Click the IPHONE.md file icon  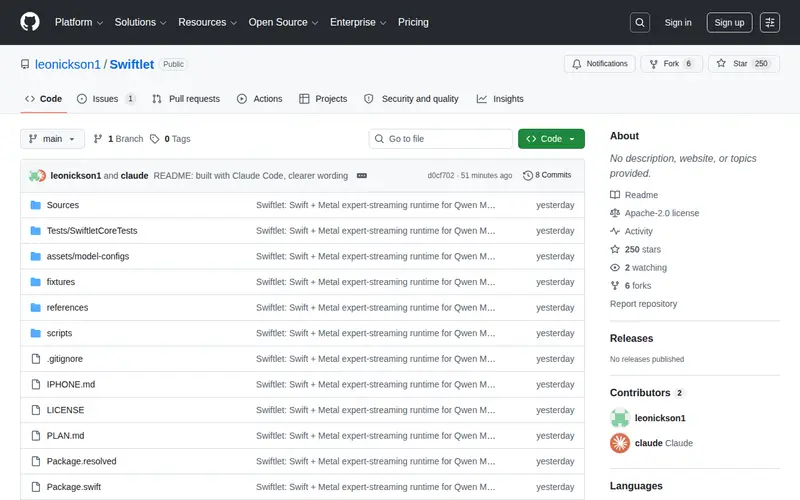(36, 384)
